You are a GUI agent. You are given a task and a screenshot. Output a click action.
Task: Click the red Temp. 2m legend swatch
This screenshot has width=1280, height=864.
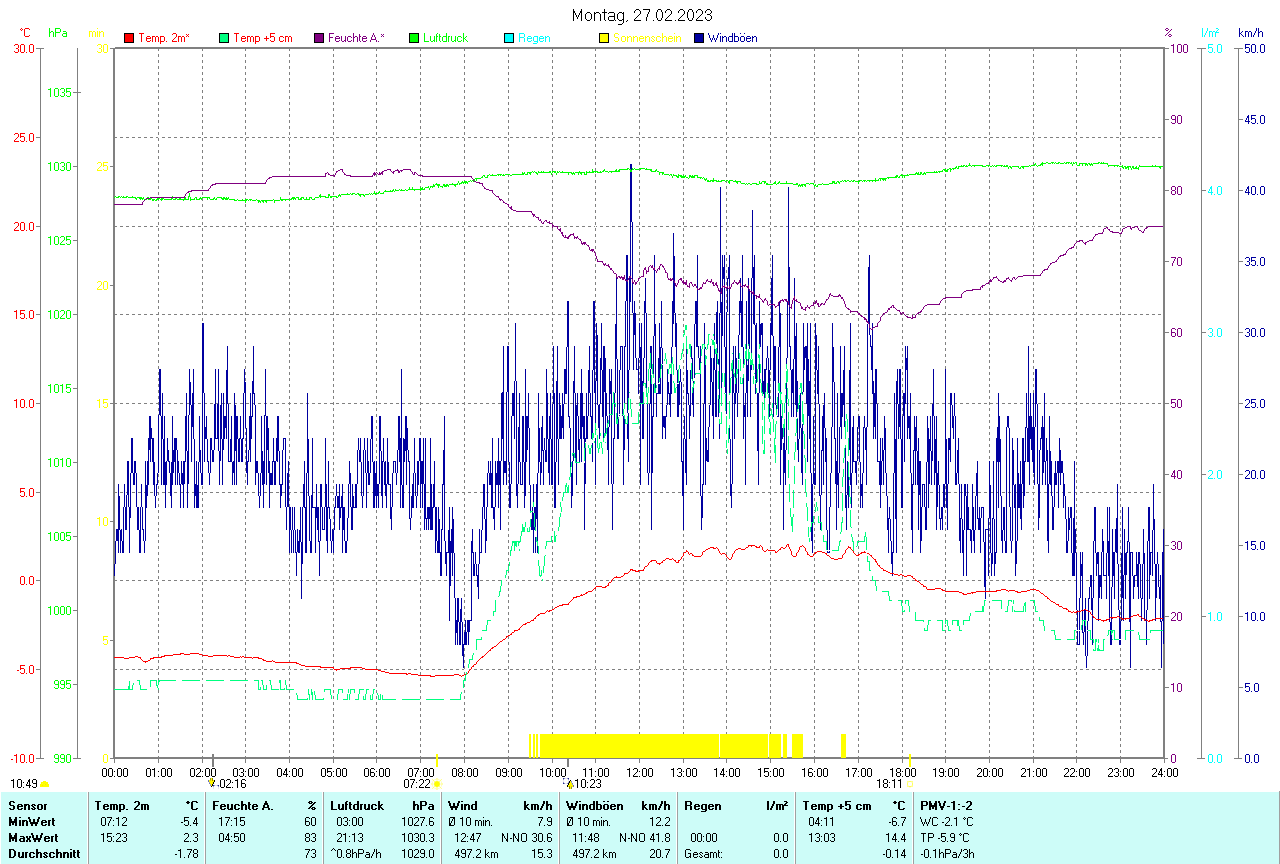click(x=129, y=38)
